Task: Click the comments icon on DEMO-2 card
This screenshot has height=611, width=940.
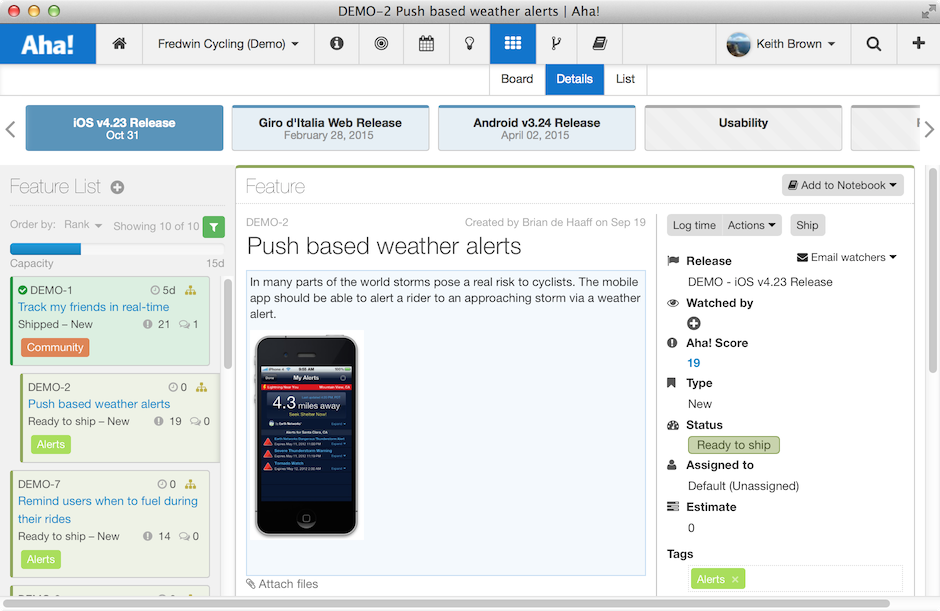Action: tap(195, 422)
